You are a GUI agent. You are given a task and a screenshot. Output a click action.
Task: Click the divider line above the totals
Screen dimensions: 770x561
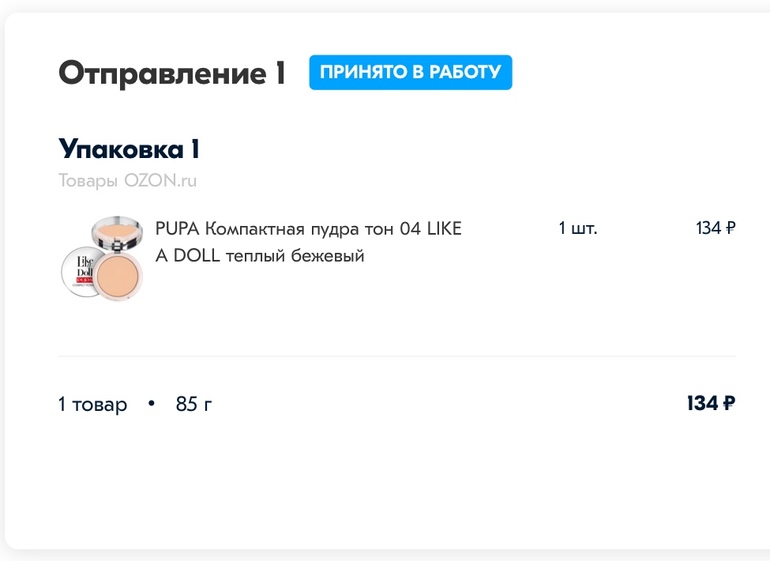click(396, 356)
